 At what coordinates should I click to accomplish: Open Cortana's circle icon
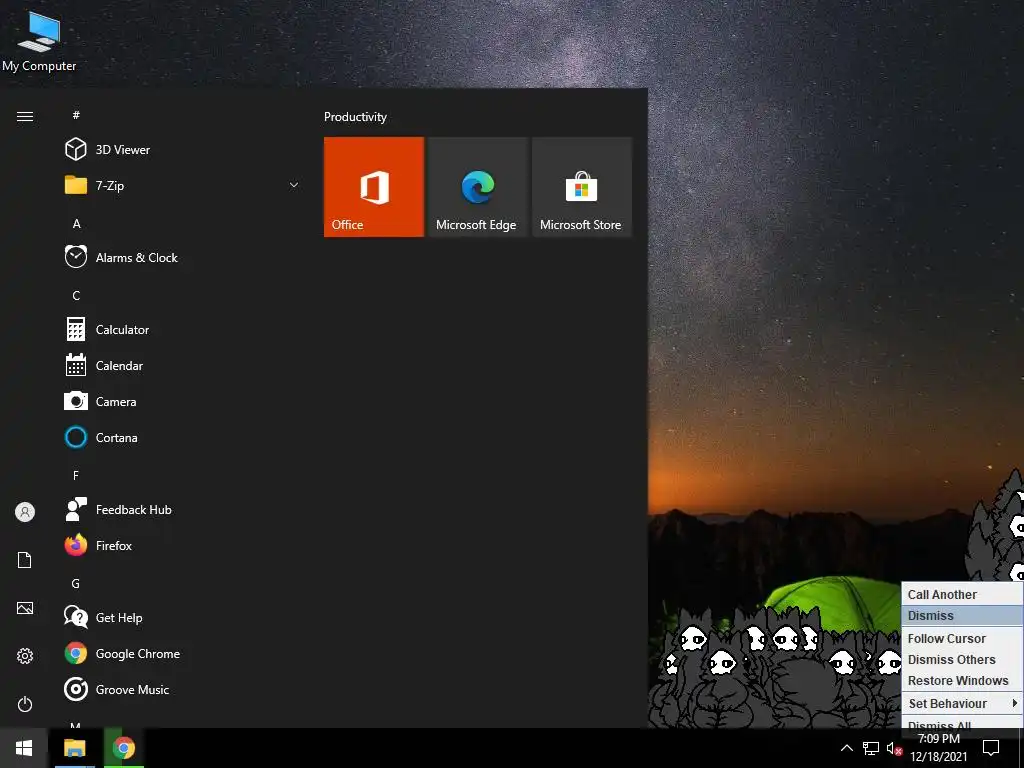pos(76,437)
